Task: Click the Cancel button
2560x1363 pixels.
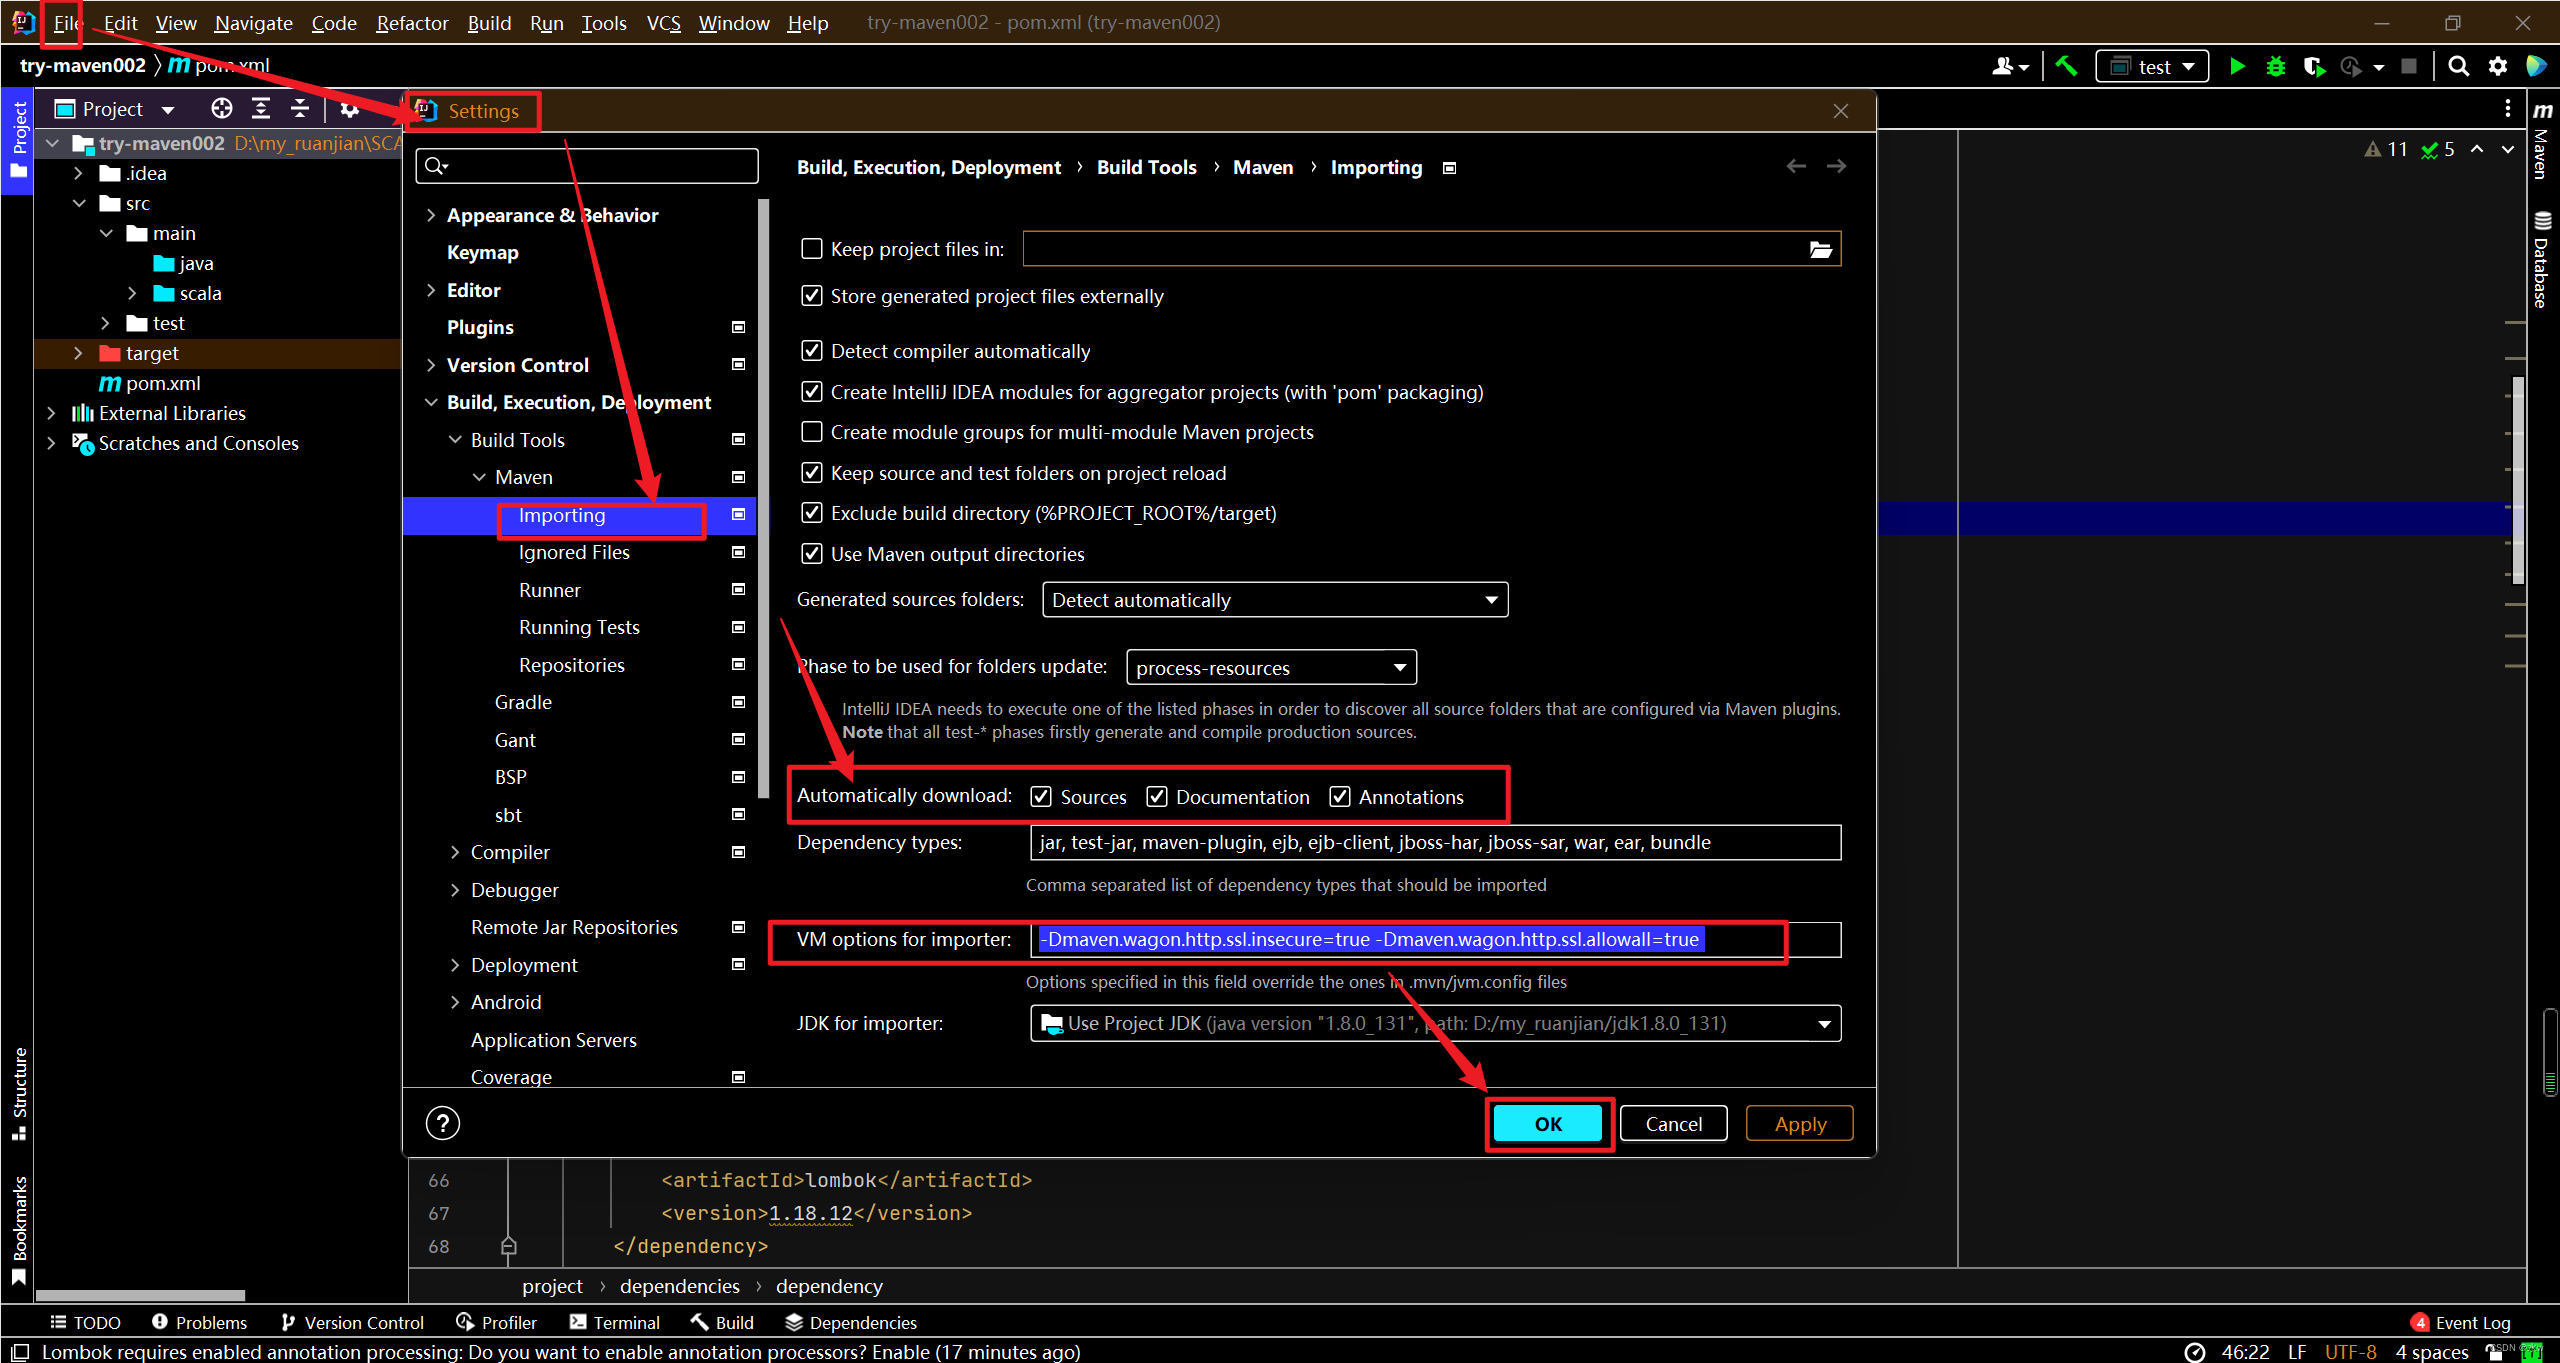Action: pyautogui.click(x=1673, y=1124)
